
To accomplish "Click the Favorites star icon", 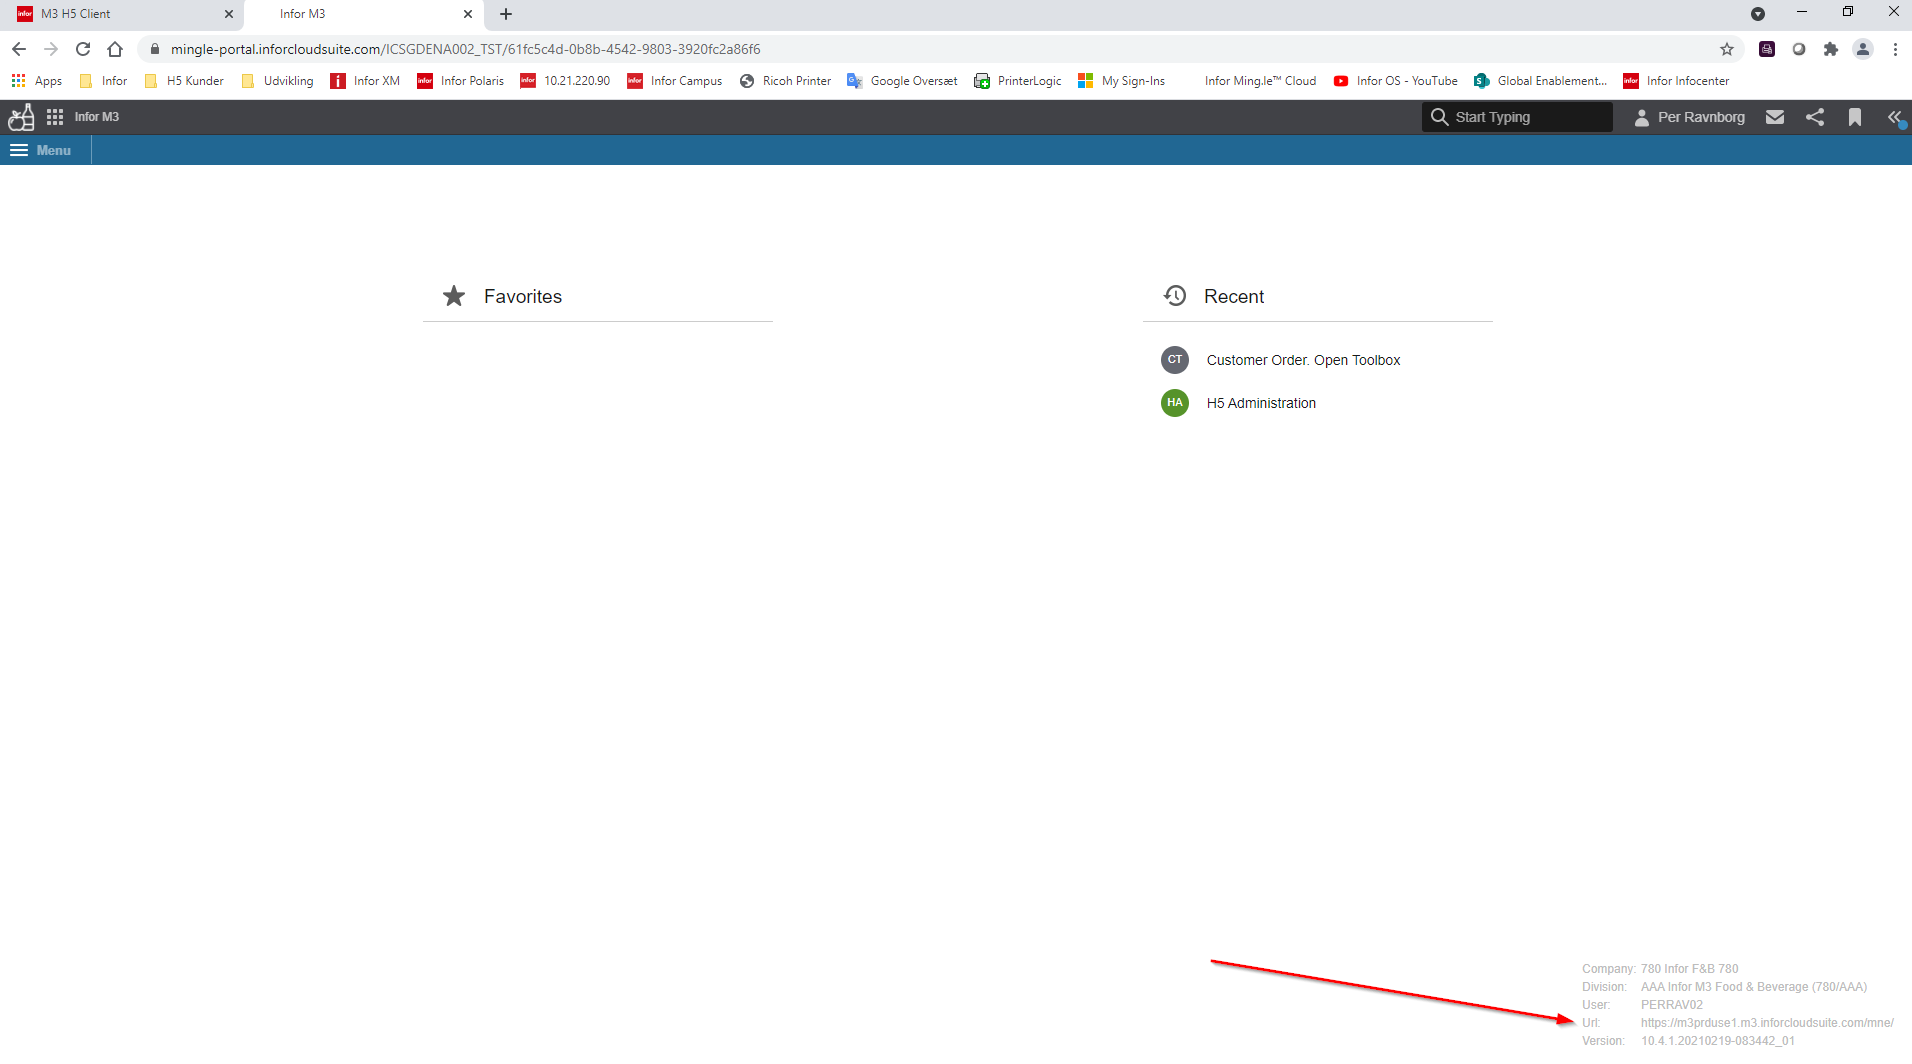I will [454, 296].
